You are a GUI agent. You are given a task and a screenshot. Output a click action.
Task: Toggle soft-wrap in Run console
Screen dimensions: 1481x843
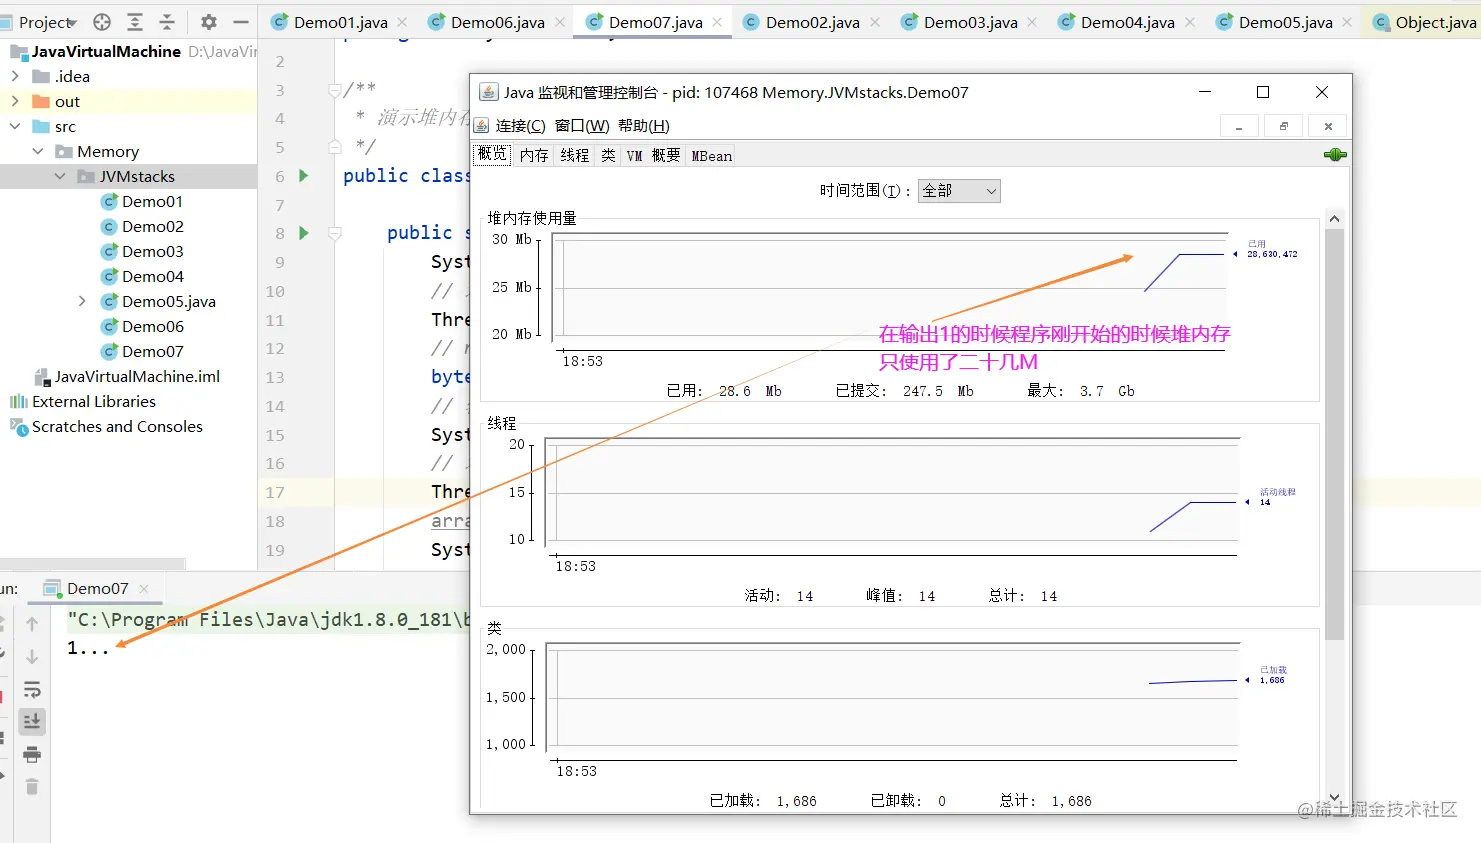point(32,689)
